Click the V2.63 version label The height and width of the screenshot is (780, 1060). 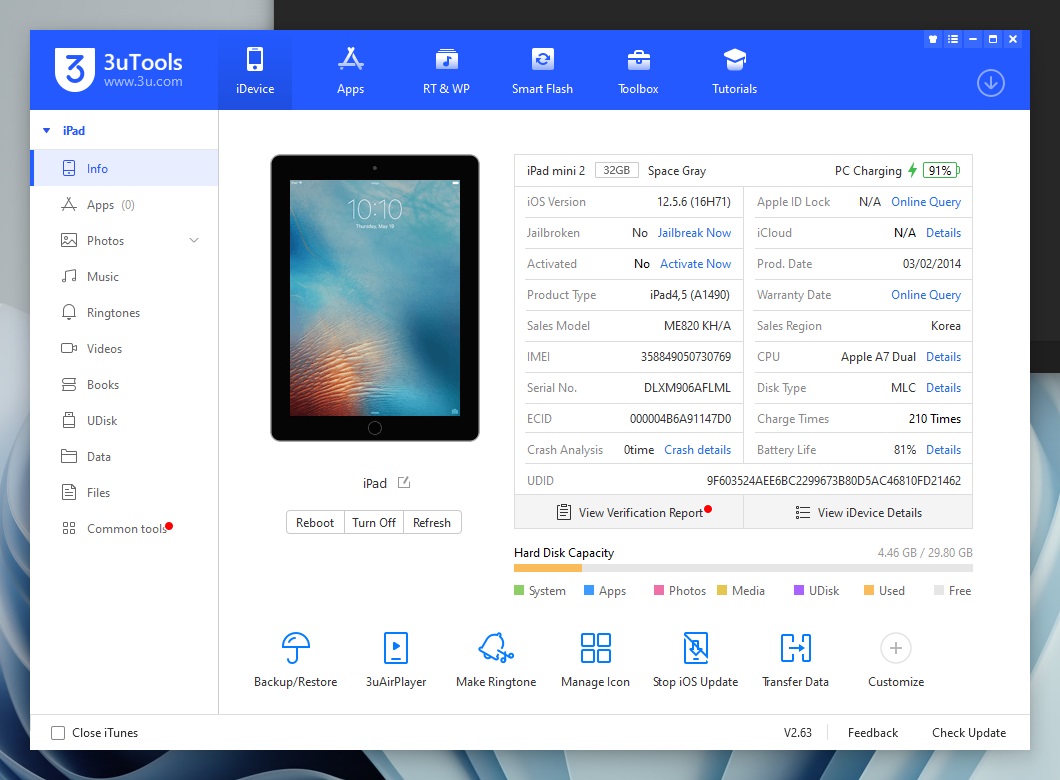(798, 733)
